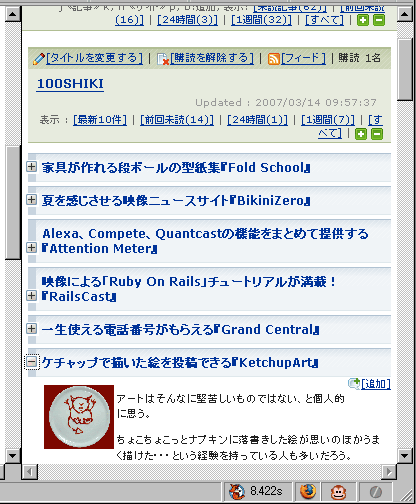
Task: Click the page load timer icon showing 8.422s
Action: point(237,492)
